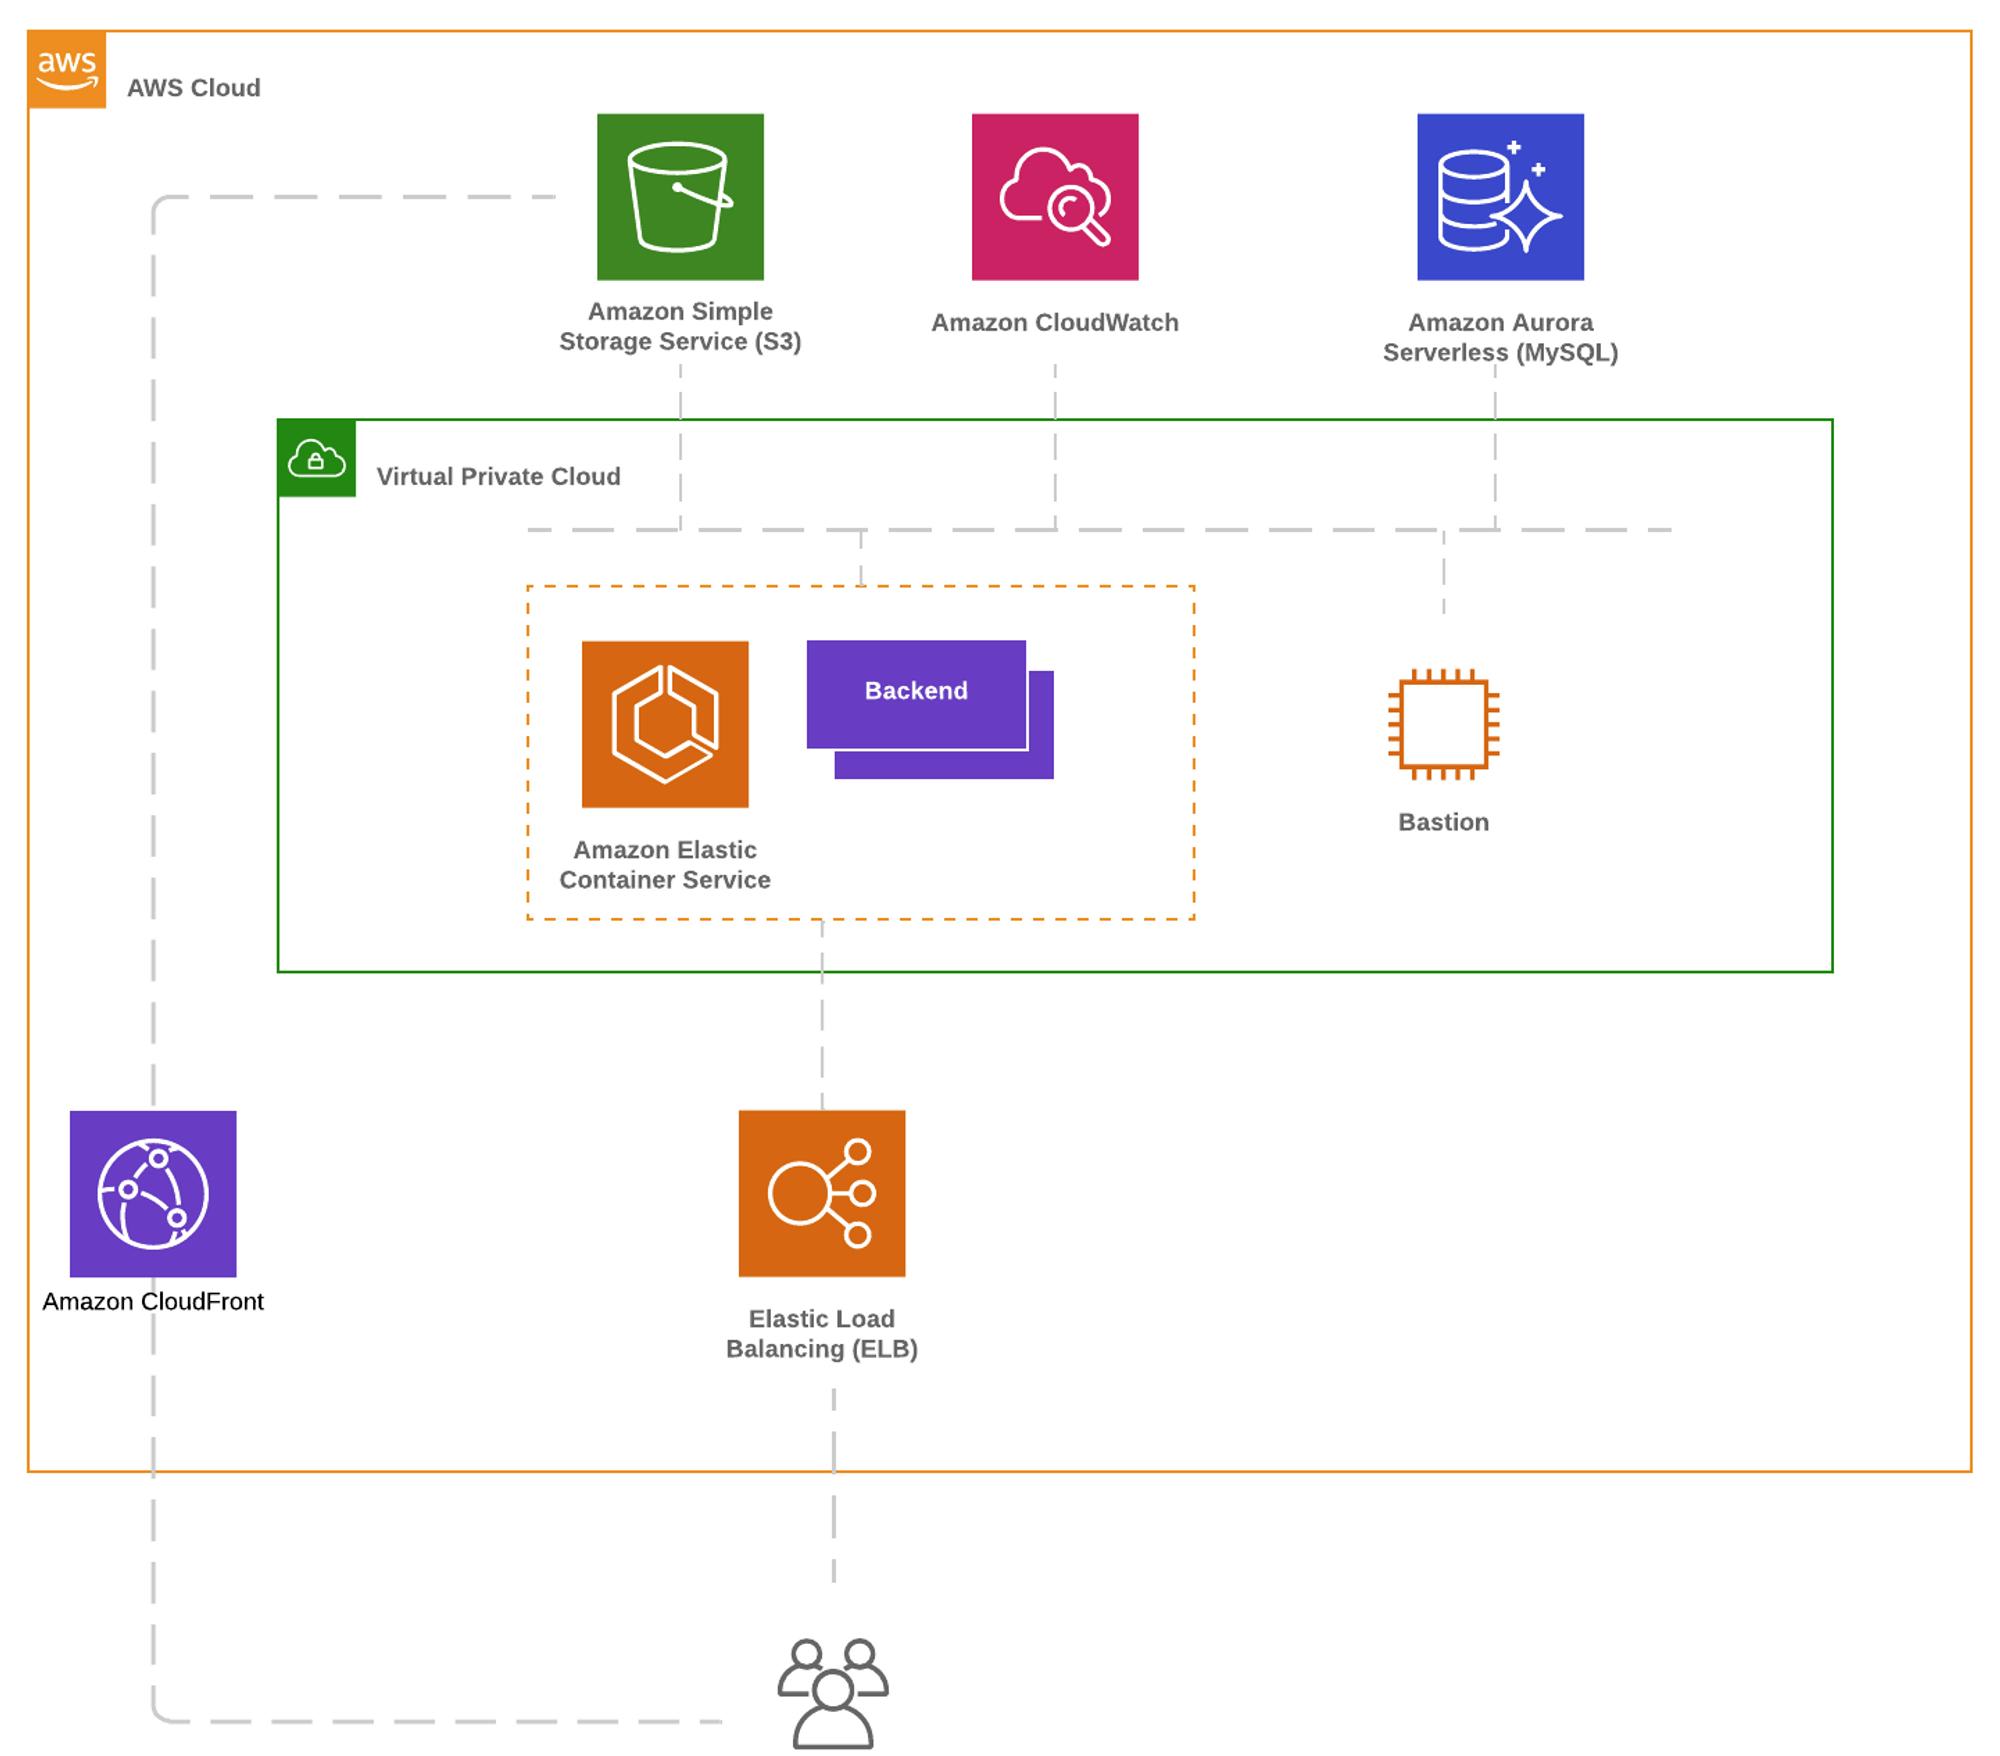Image resolution: width=2000 pixels, height=1756 pixels.
Task: Select the Elastic Container Service icon
Action: tap(665, 724)
